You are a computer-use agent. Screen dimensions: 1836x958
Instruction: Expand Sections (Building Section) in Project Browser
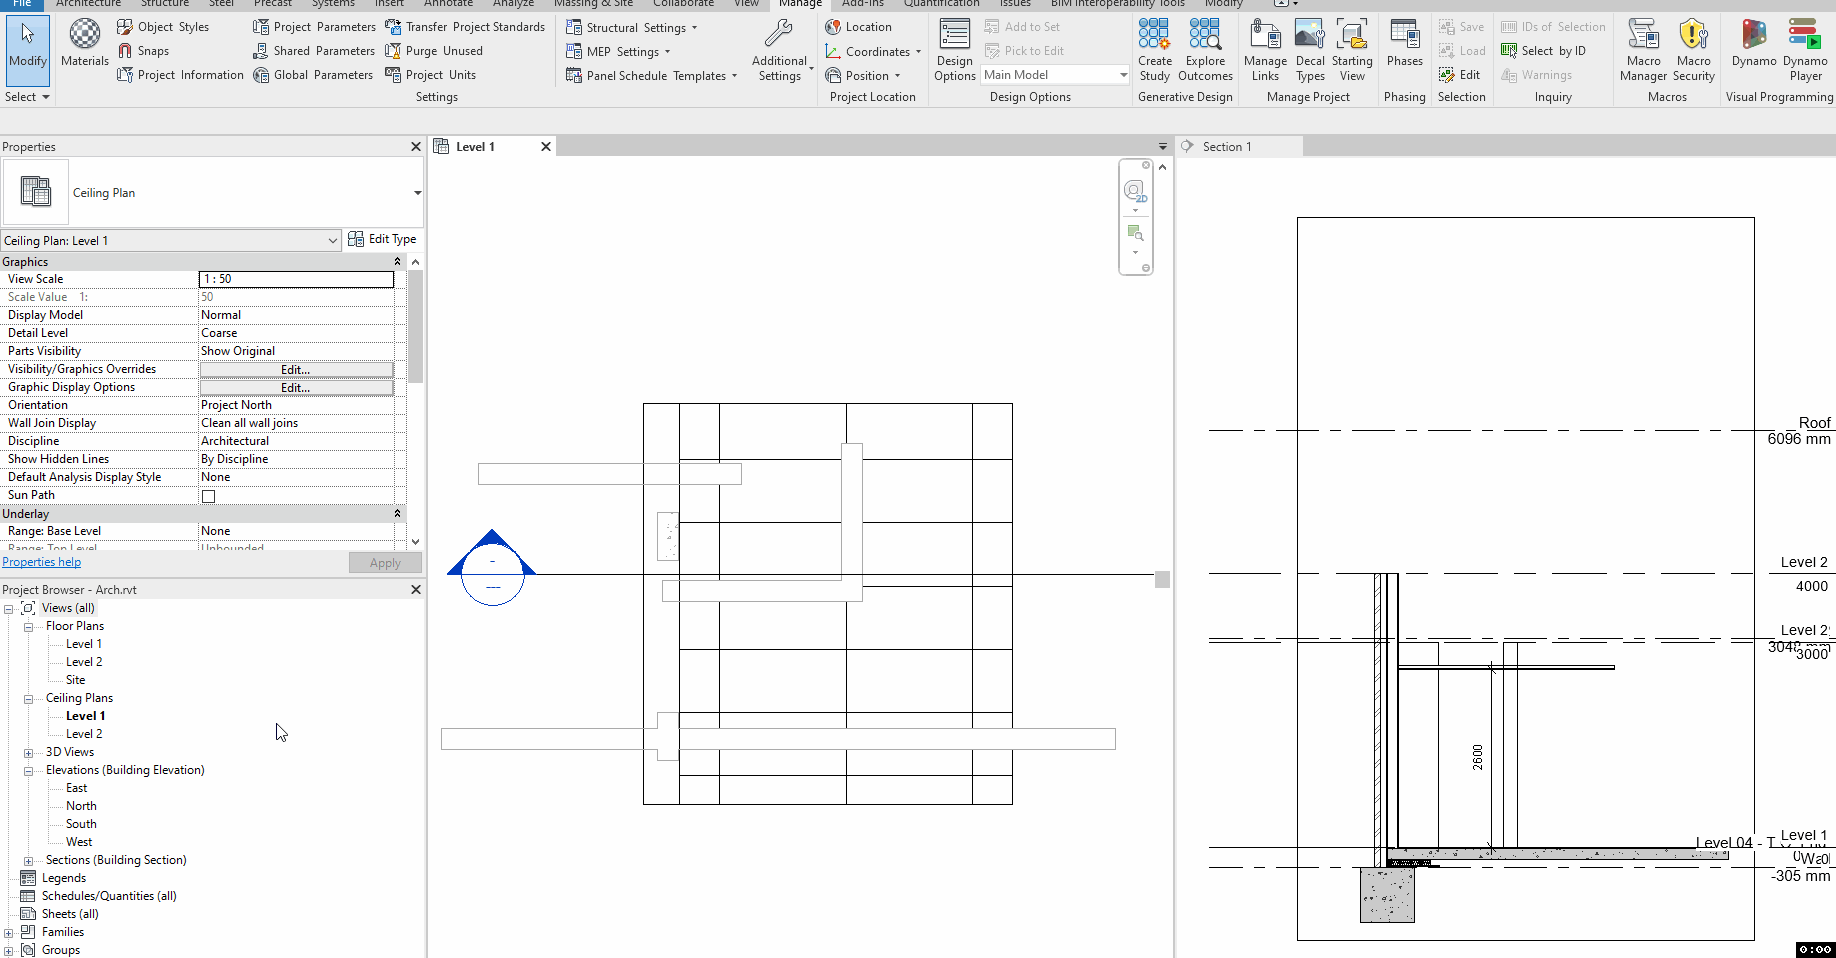[28, 859]
